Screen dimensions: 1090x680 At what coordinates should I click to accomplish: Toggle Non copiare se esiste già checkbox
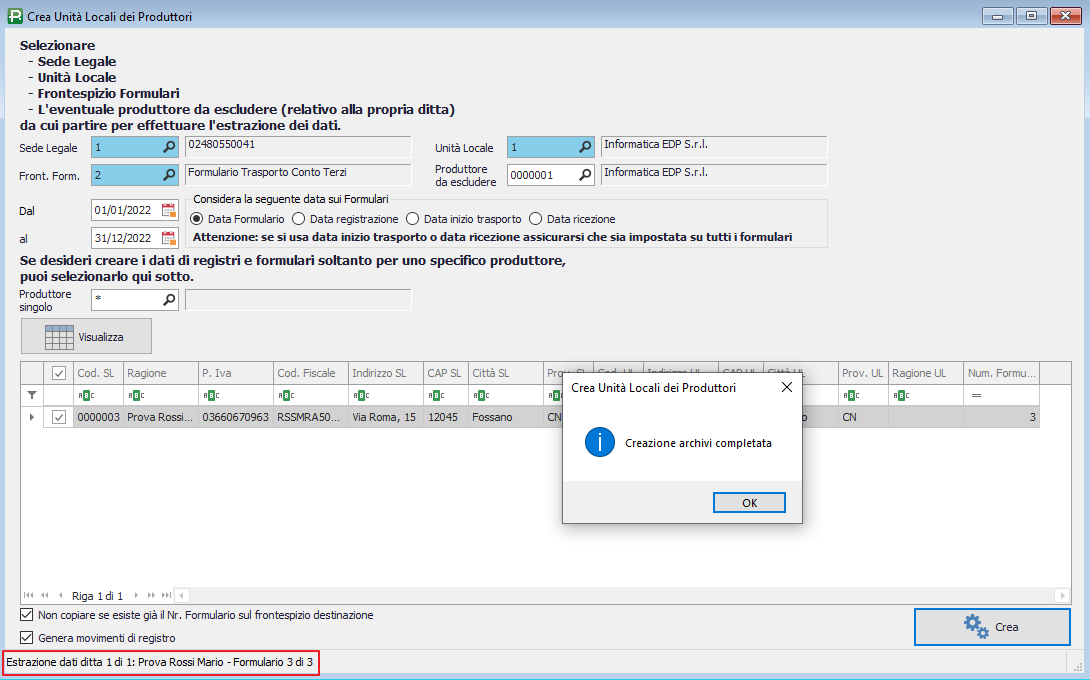(26, 615)
